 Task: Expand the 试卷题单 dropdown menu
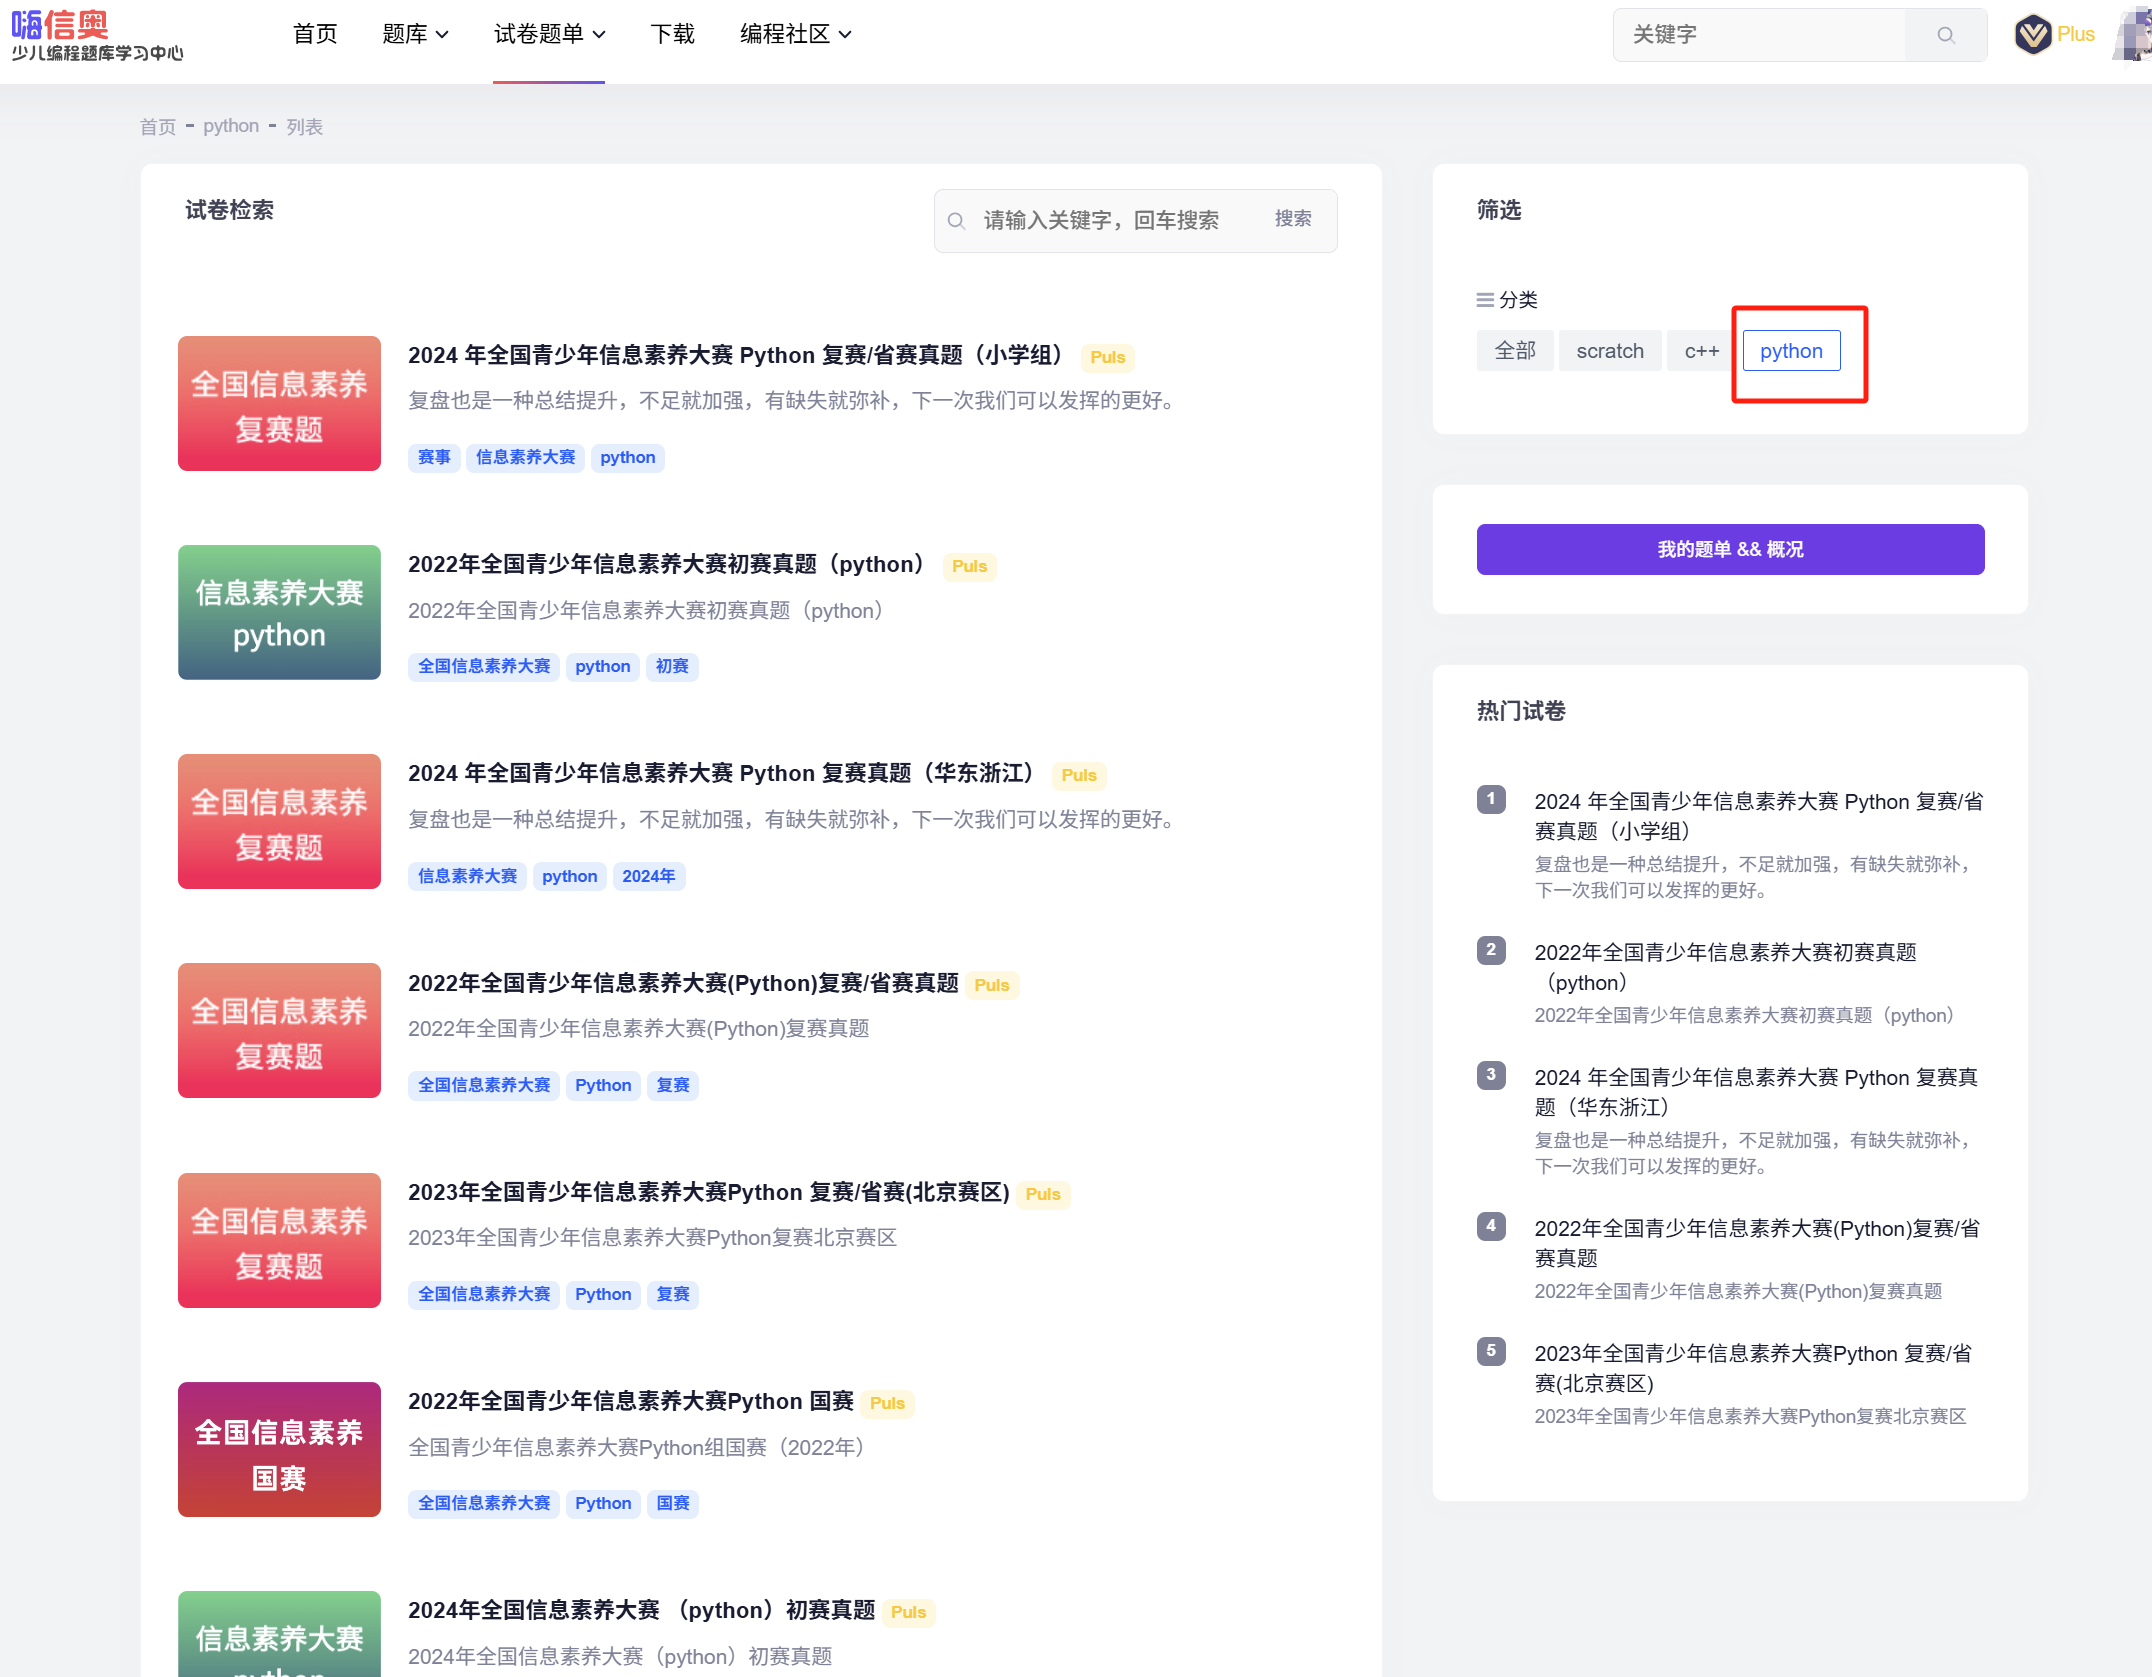pos(549,35)
